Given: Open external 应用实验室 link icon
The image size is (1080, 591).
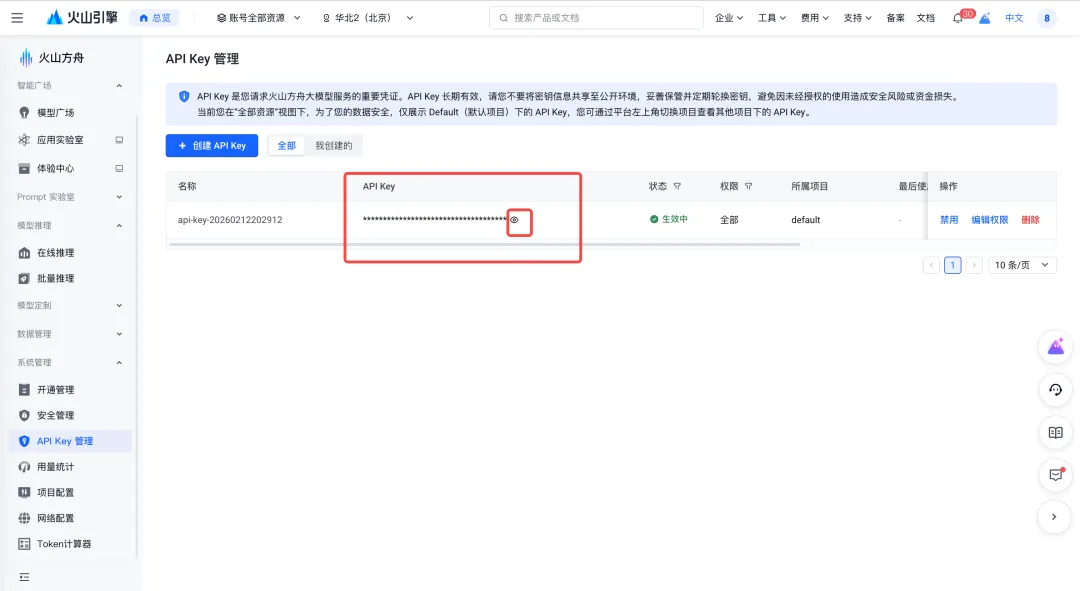Looking at the screenshot, I should 119,140.
